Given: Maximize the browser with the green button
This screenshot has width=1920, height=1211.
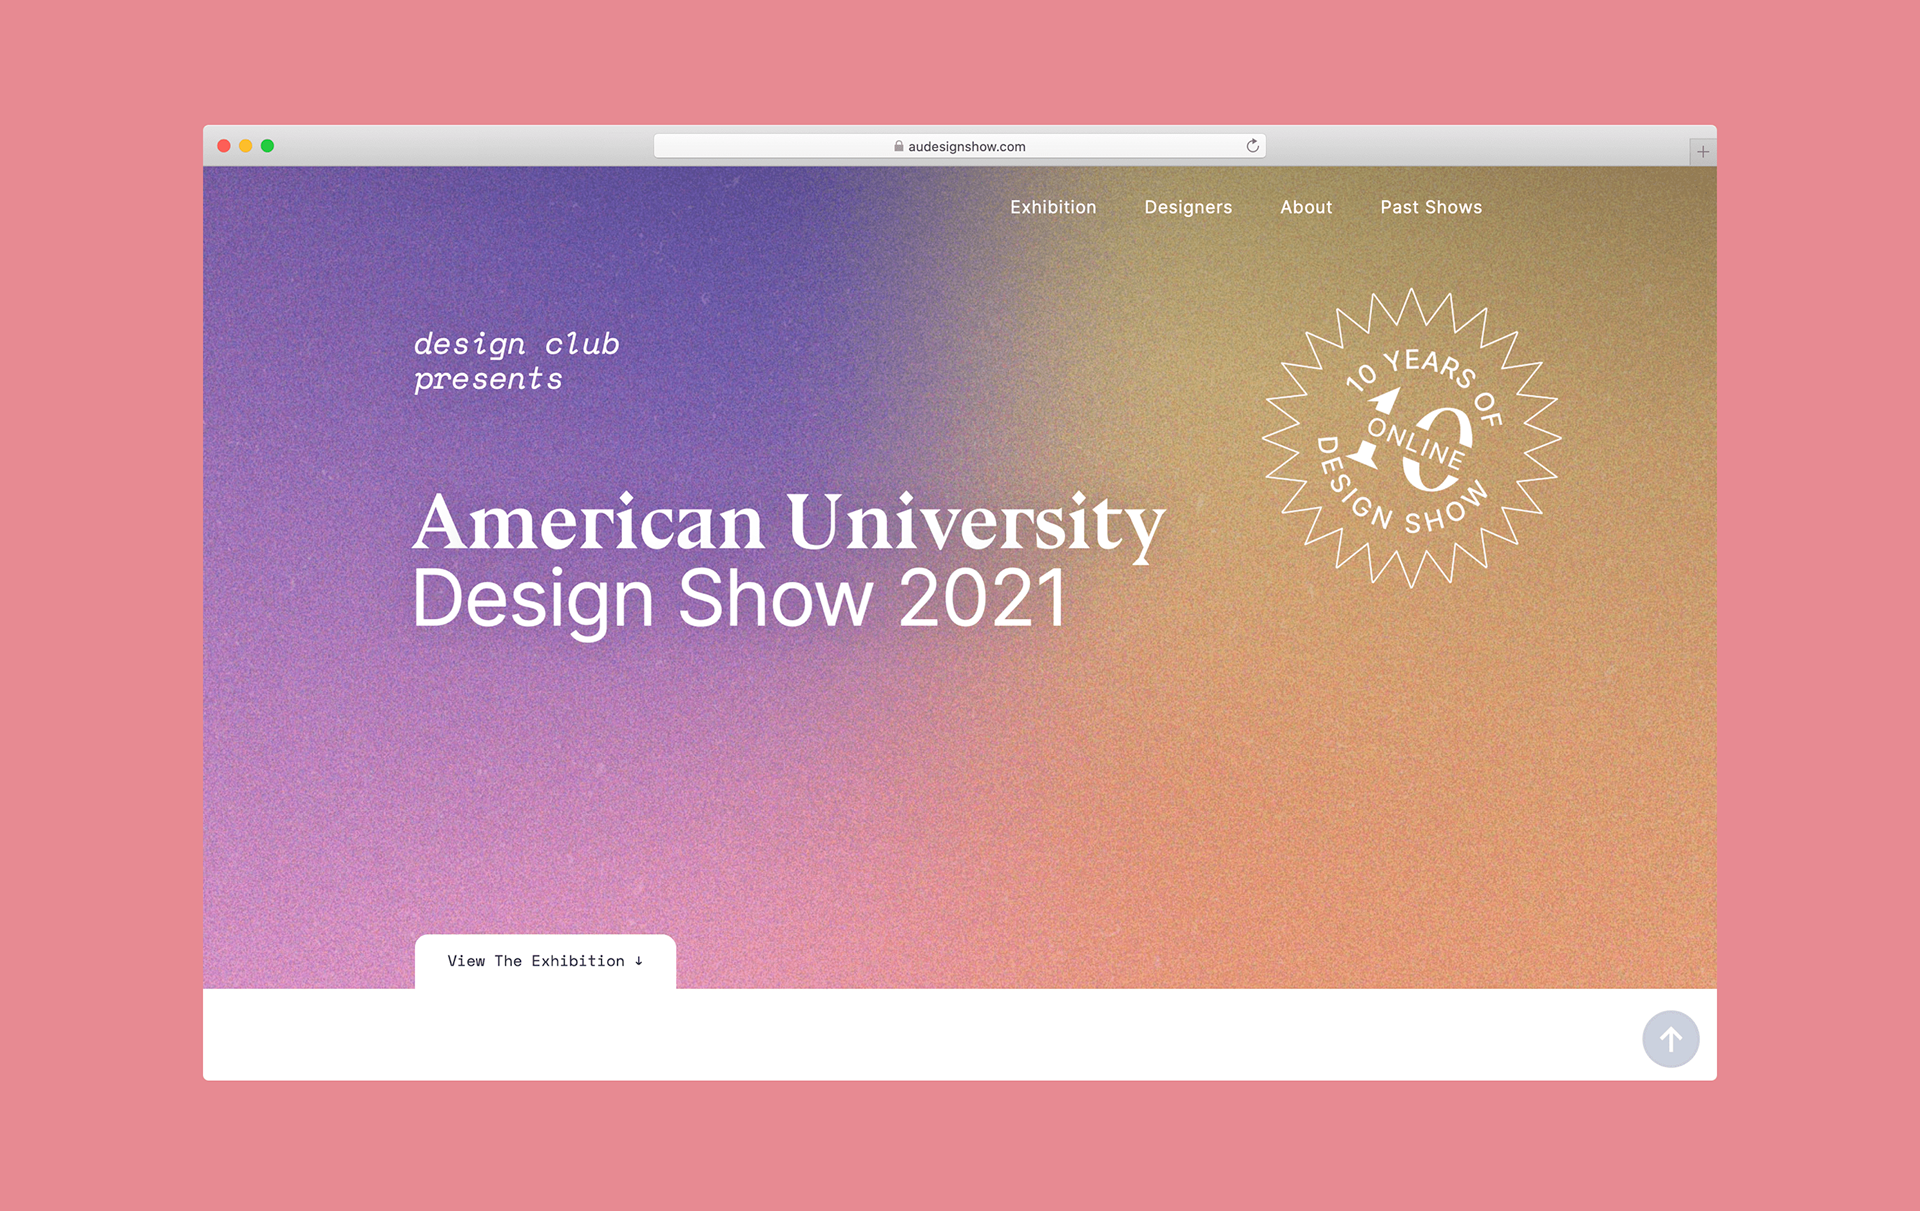Looking at the screenshot, I should coord(268,146).
